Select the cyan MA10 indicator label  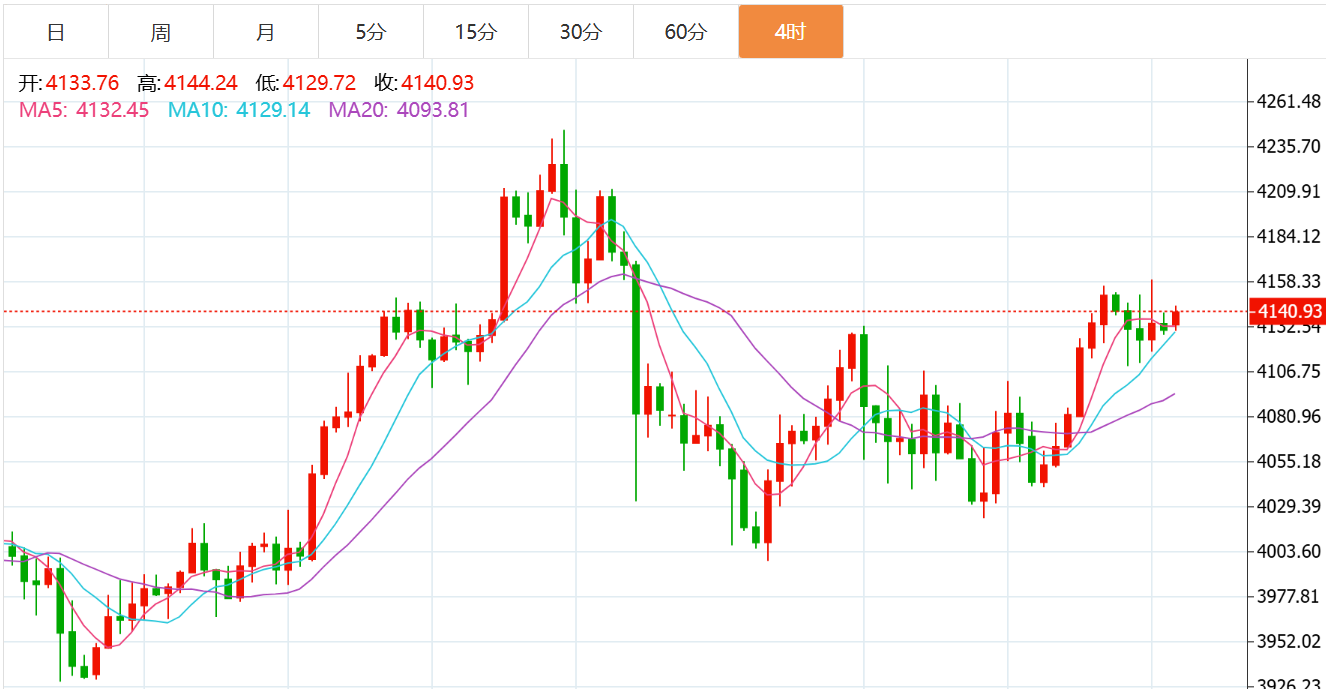click(238, 110)
